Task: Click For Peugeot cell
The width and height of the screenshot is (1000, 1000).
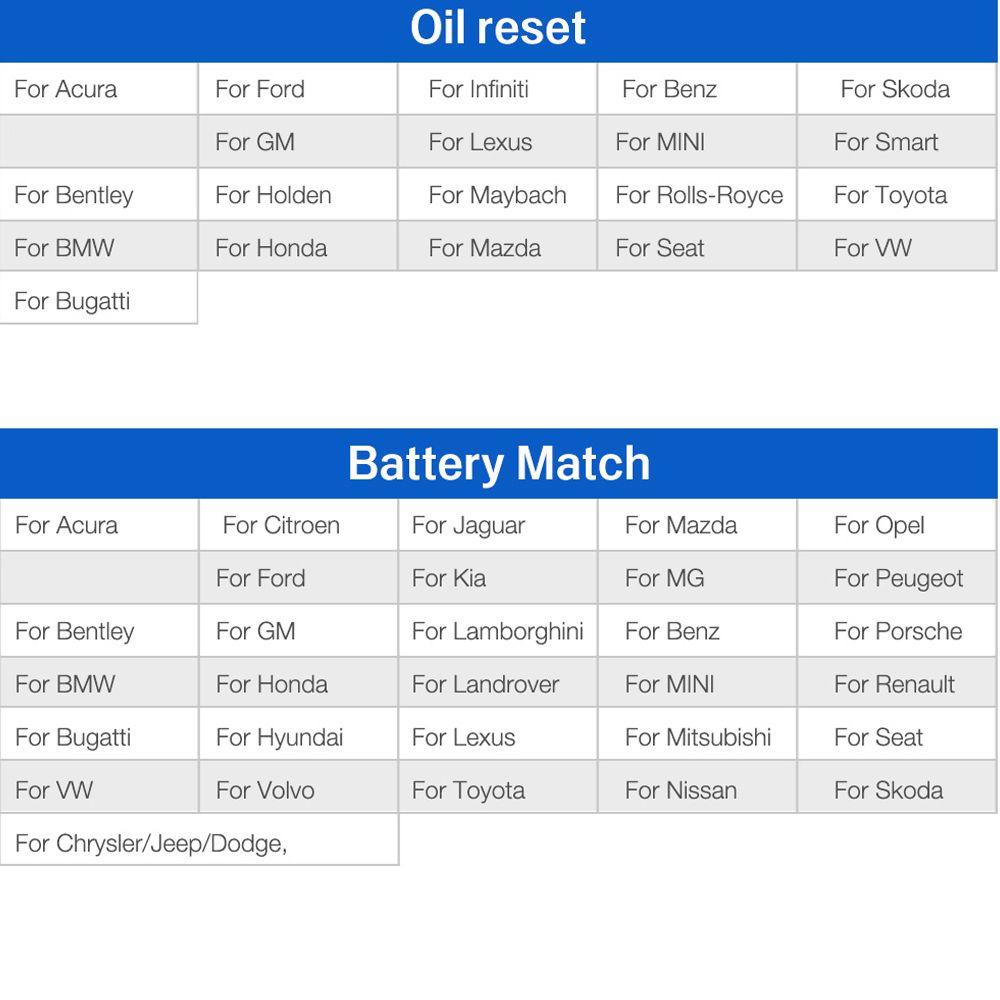Action: 897,578
